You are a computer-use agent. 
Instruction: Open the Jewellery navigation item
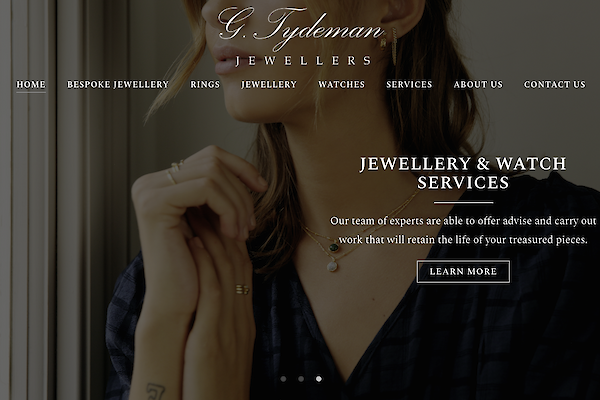pyautogui.click(x=269, y=84)
